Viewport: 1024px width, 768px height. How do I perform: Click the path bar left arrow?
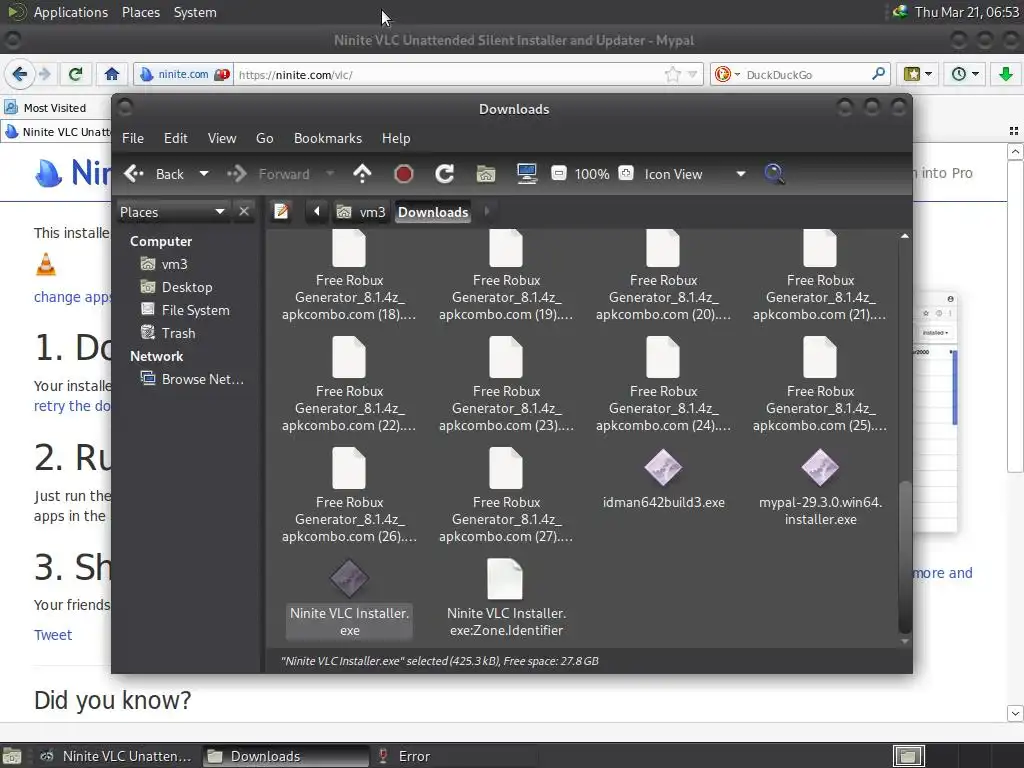tap(317, 212)
